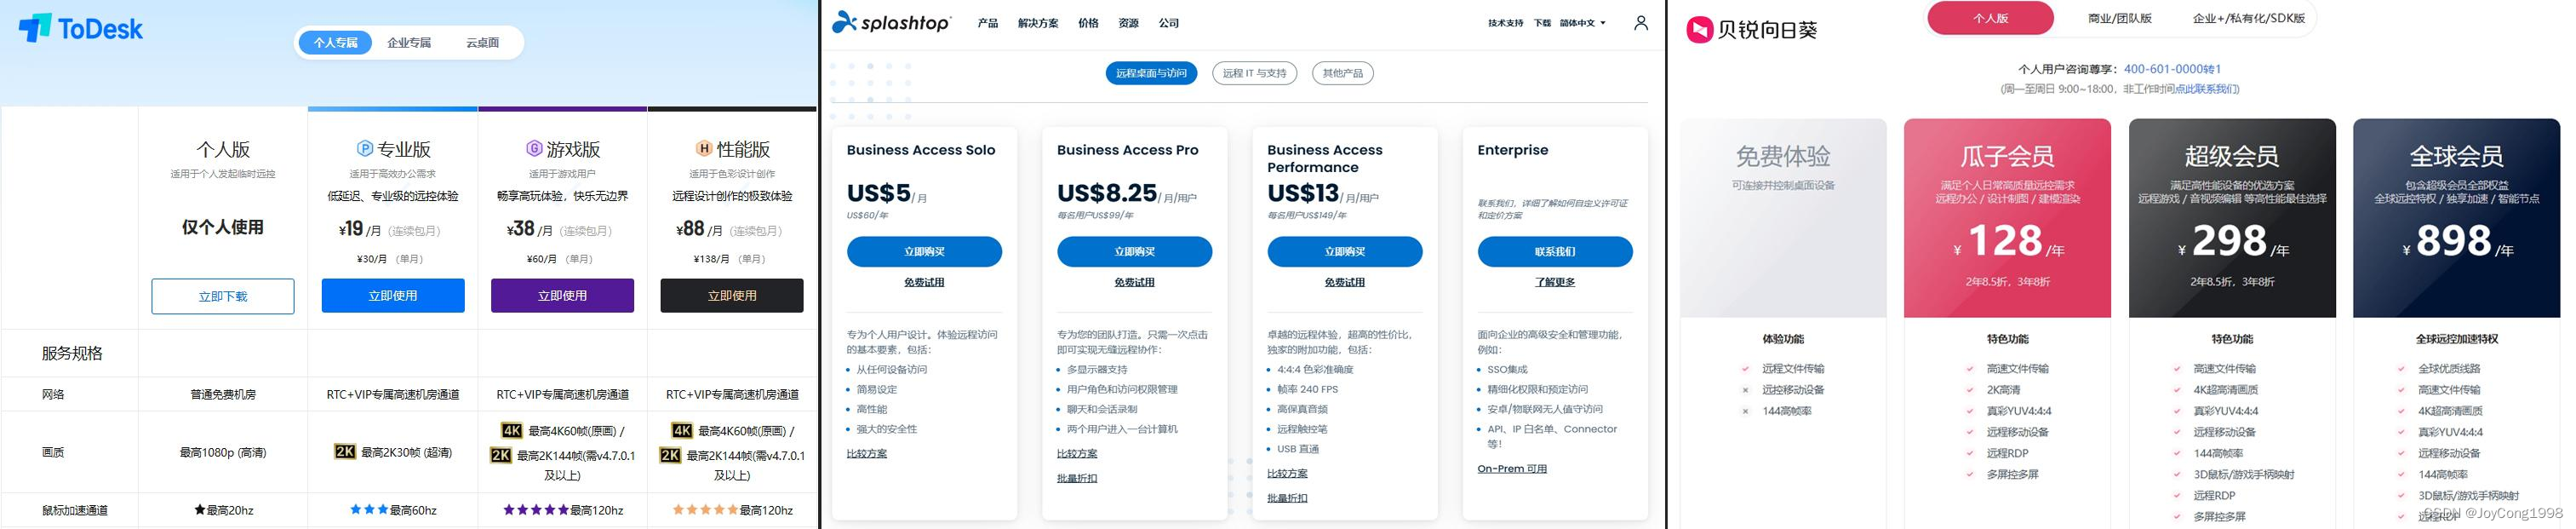2576x529 pixels.
Task: Open the Splashtop user account icon
Action: [1641, 23]
